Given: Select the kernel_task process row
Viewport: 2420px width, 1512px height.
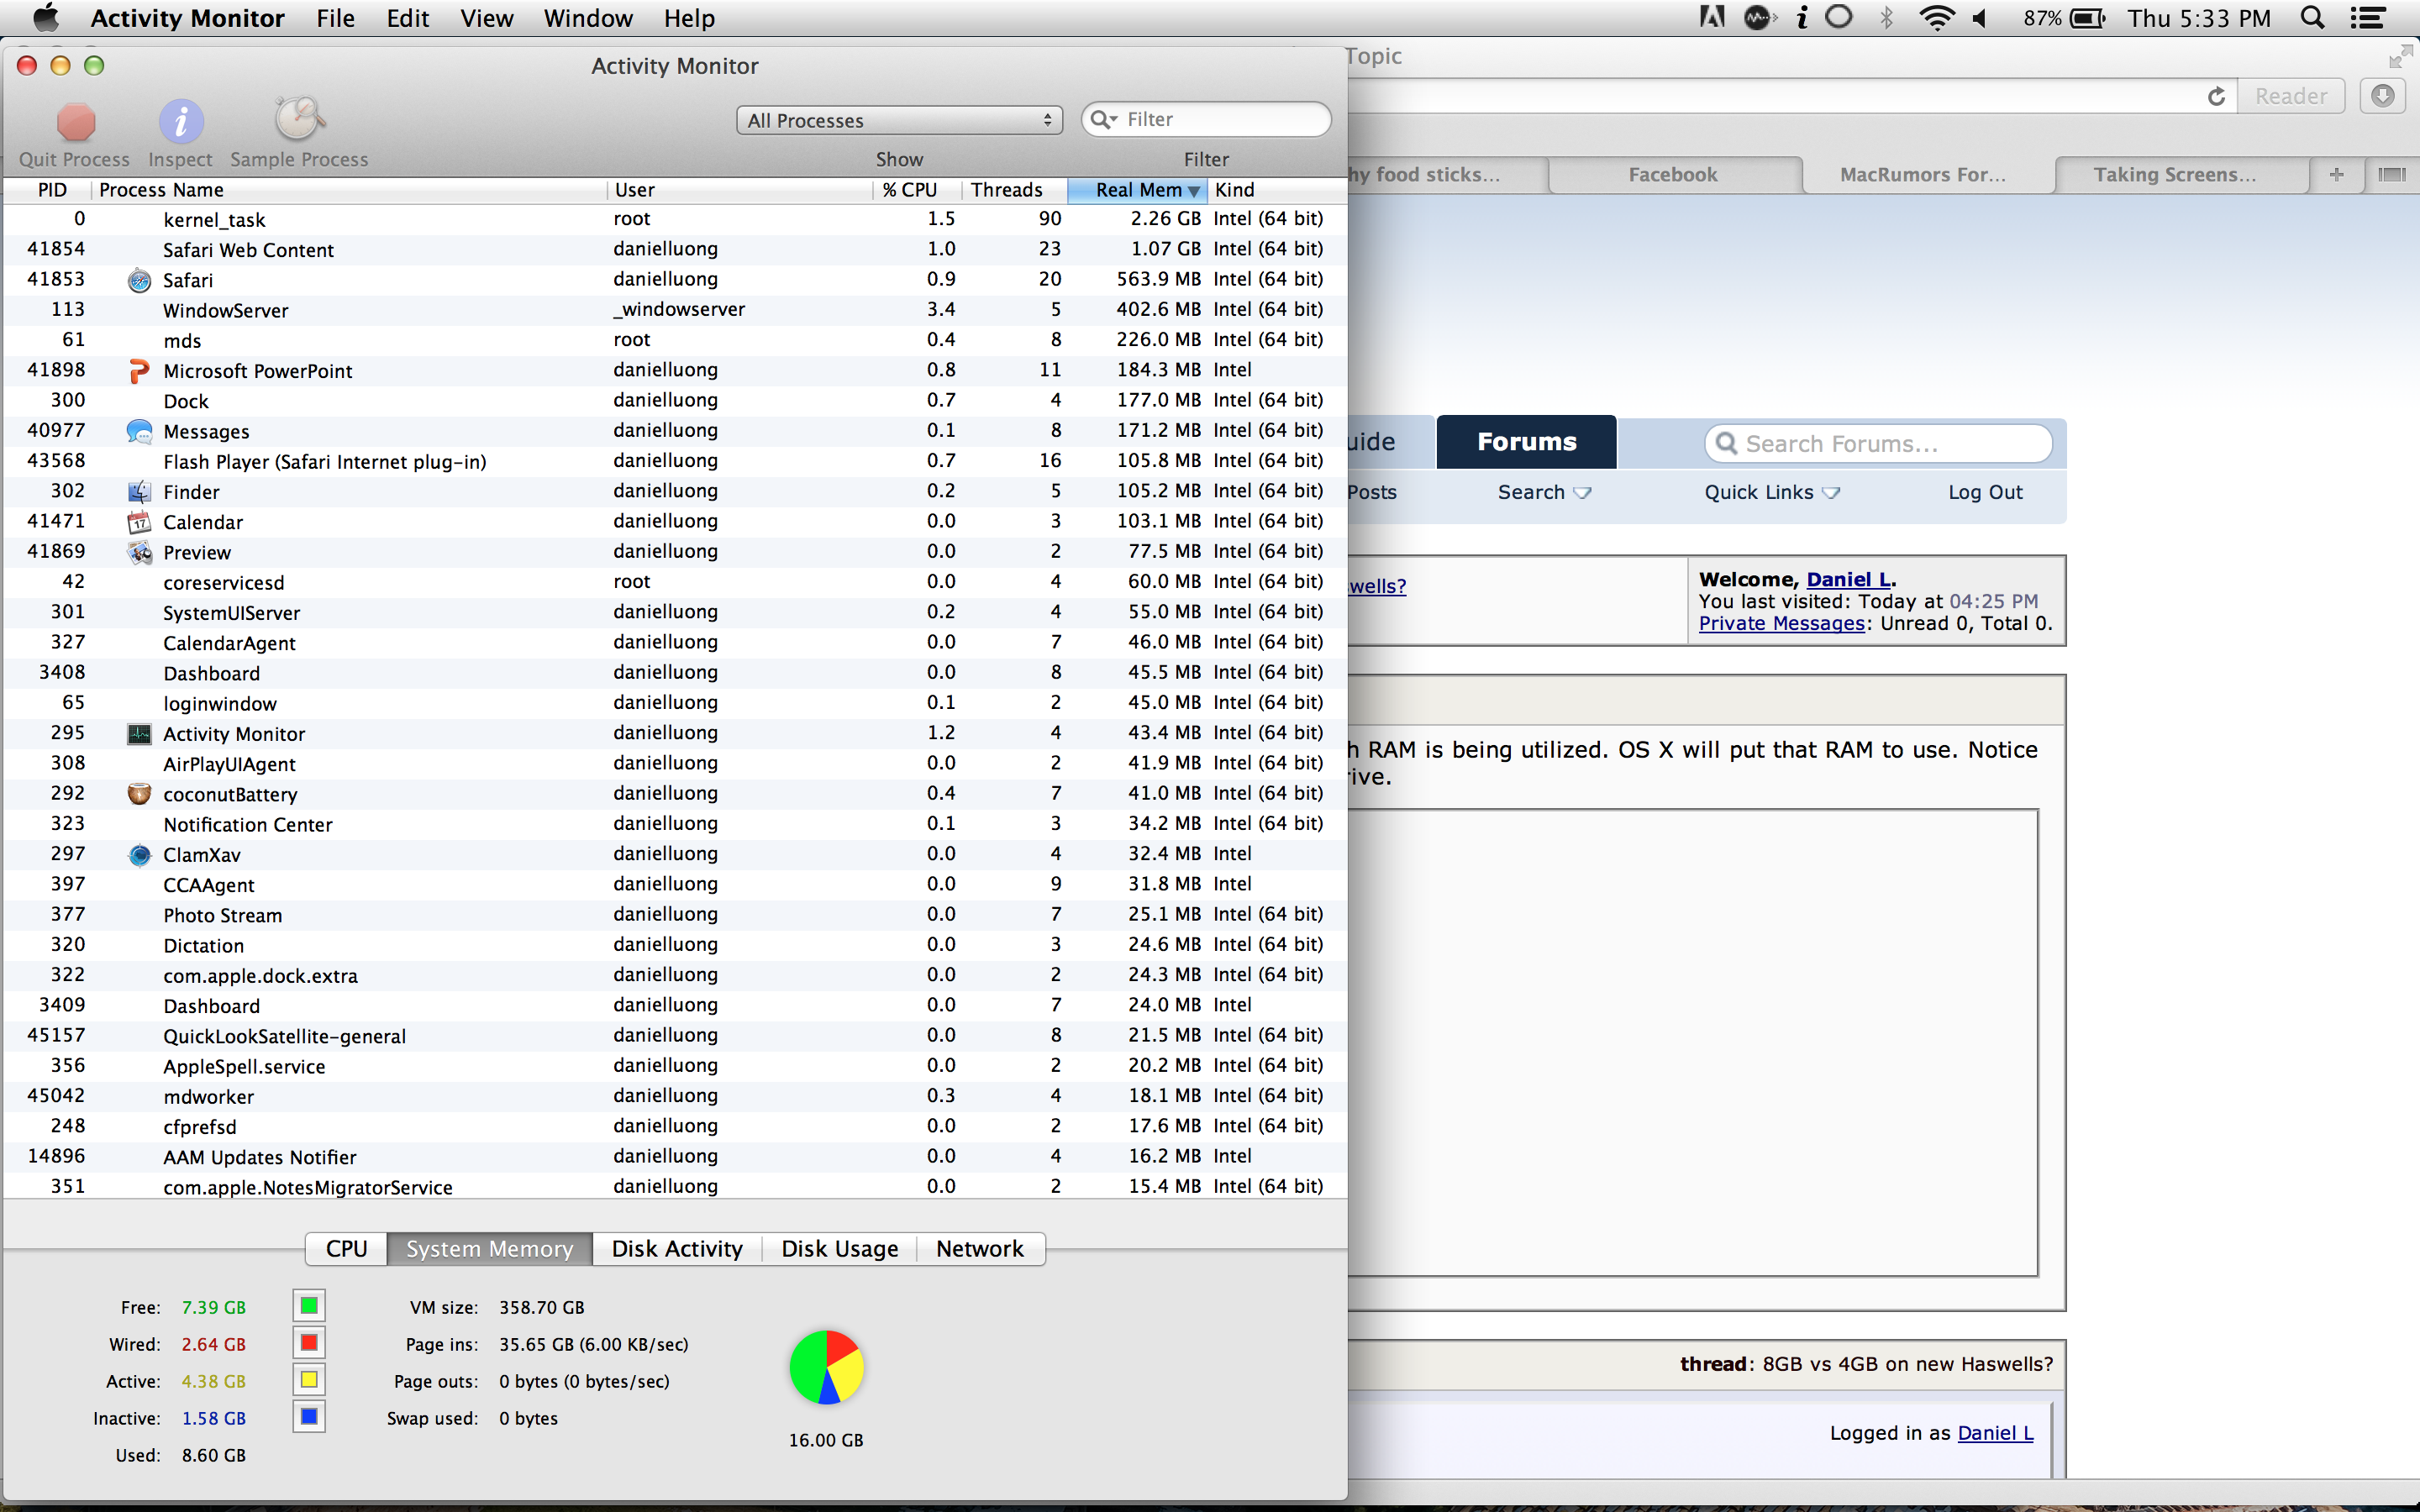Looking at the screenshot, I should click(x=675, y=219).
